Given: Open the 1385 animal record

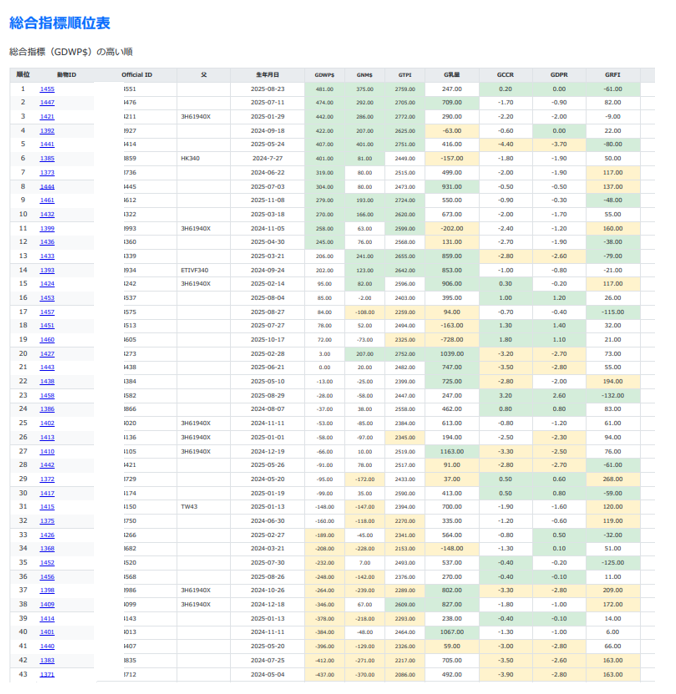Looking at the screenshot, I should (47, 158).
